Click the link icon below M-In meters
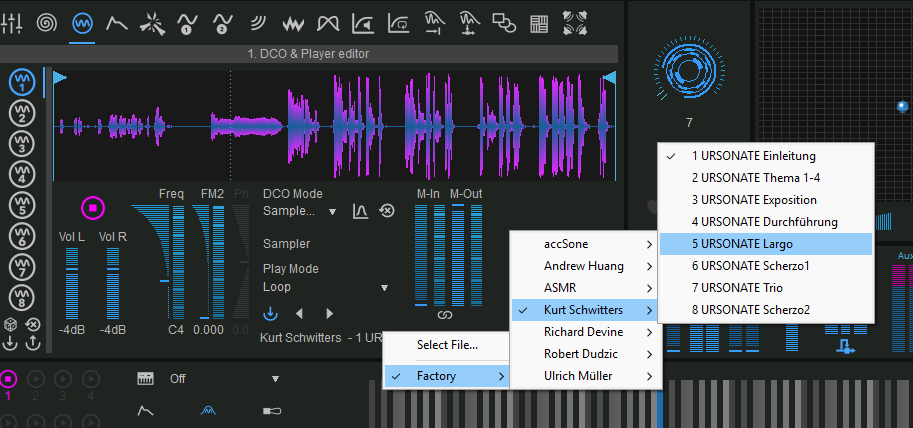 point(445,315)
